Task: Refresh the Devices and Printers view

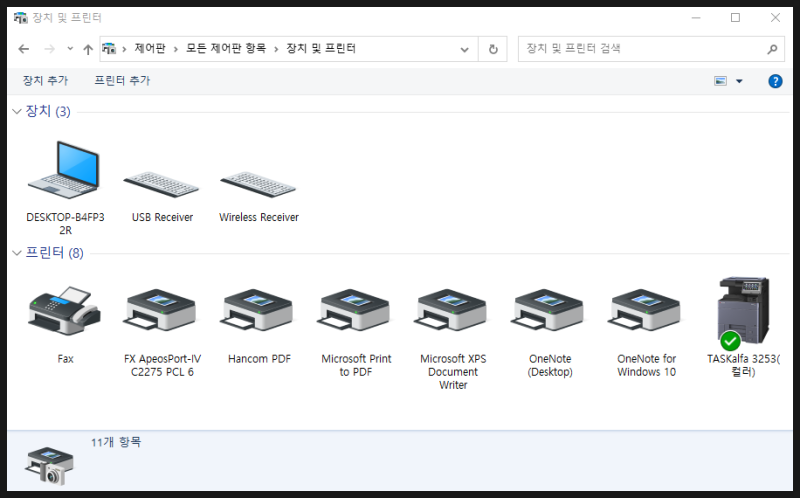Action: [x=493, y=49]
